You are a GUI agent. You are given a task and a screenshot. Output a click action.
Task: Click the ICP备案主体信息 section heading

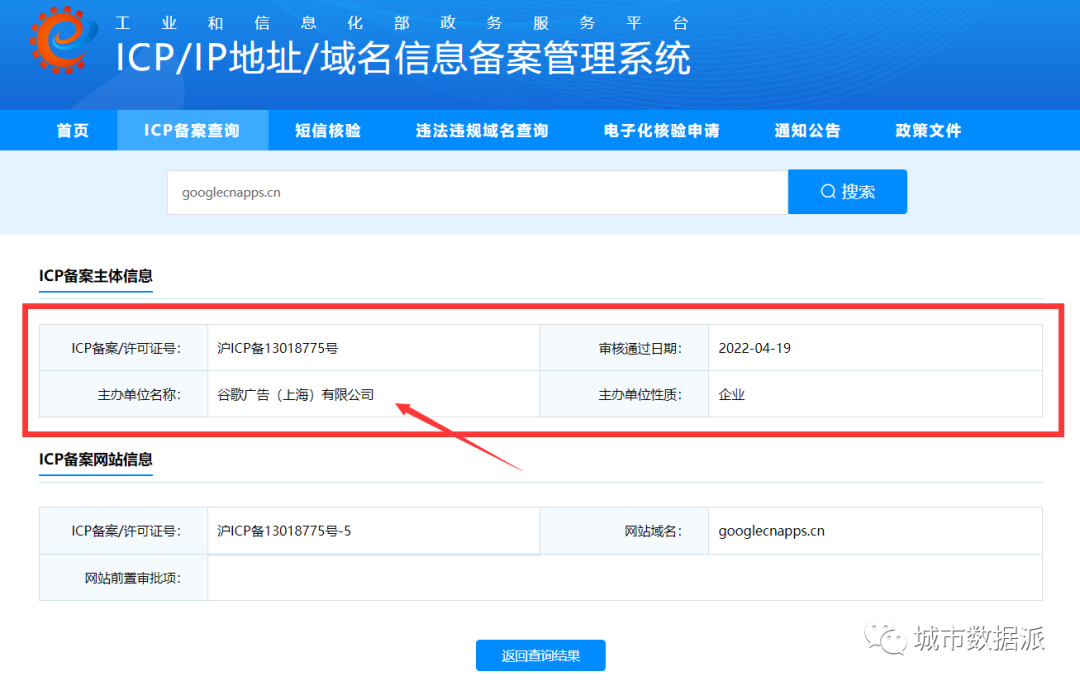click(x=96, y=276)
